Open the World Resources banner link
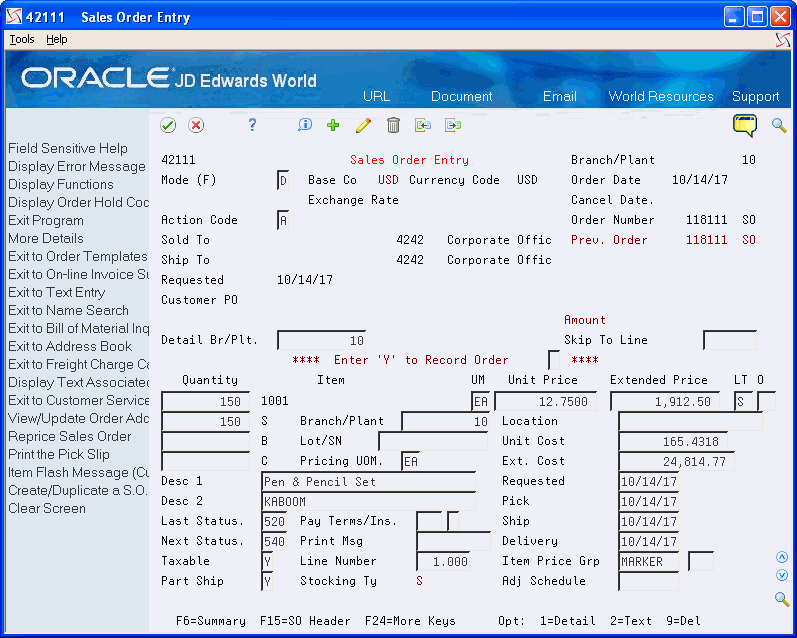This screenshot has height=638, width=797. [x=661, y=96]
